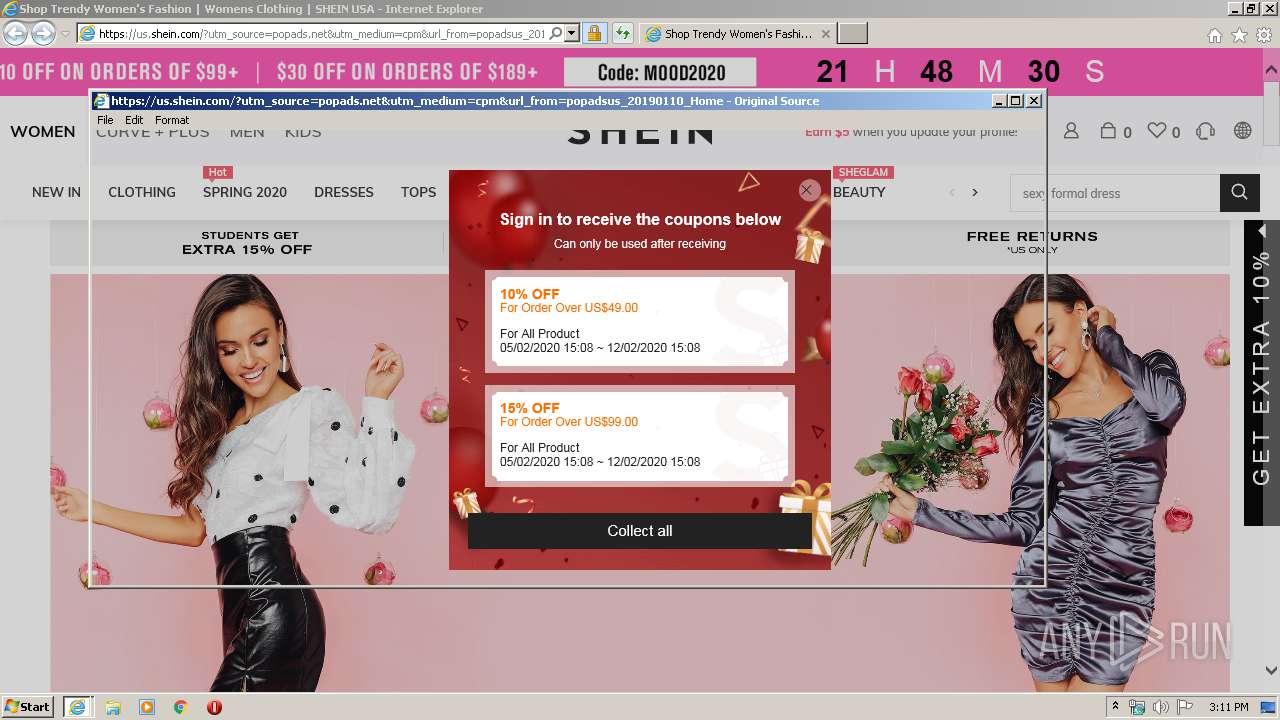Open the BEAUTY navigation item
The width and height of the screenshot is (1280, 720).
(859, 192)
